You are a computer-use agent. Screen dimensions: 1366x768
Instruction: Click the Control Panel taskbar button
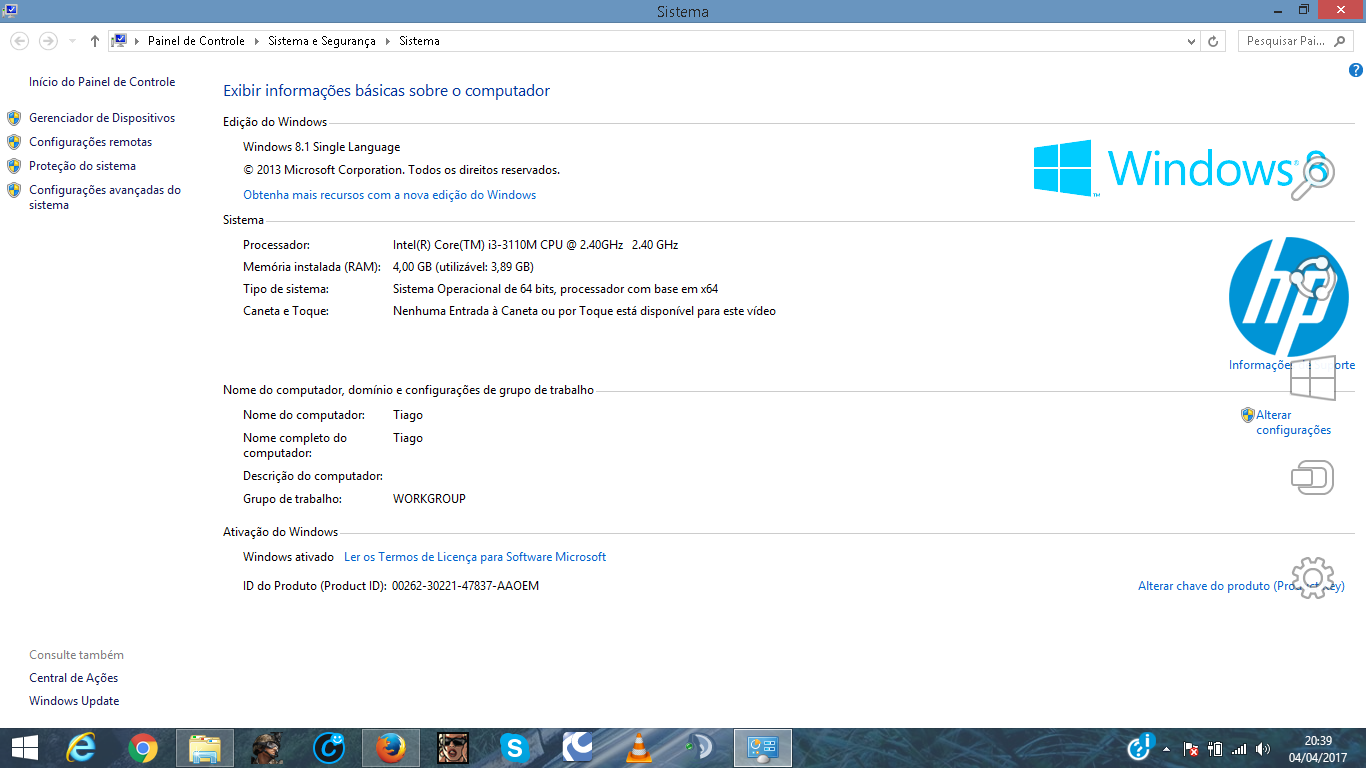(763, 747)
